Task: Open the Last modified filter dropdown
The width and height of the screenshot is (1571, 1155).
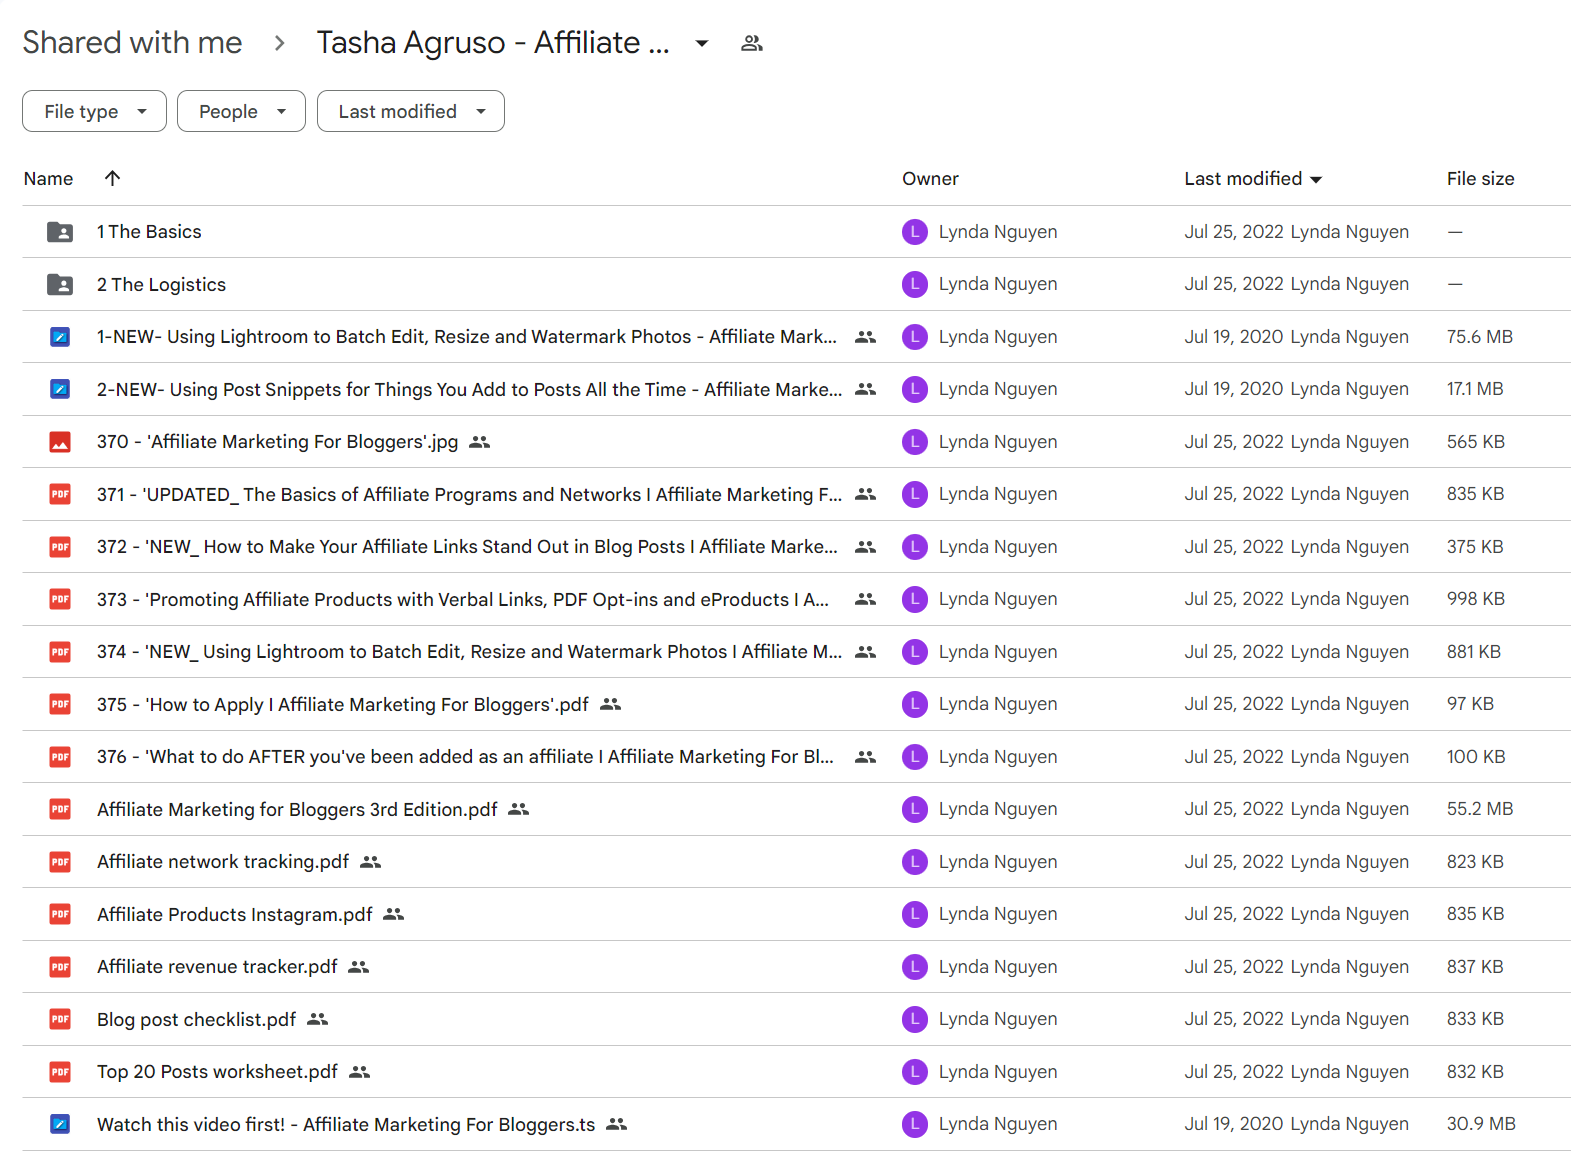Action: pyautogui.click(x=411, y=111)
